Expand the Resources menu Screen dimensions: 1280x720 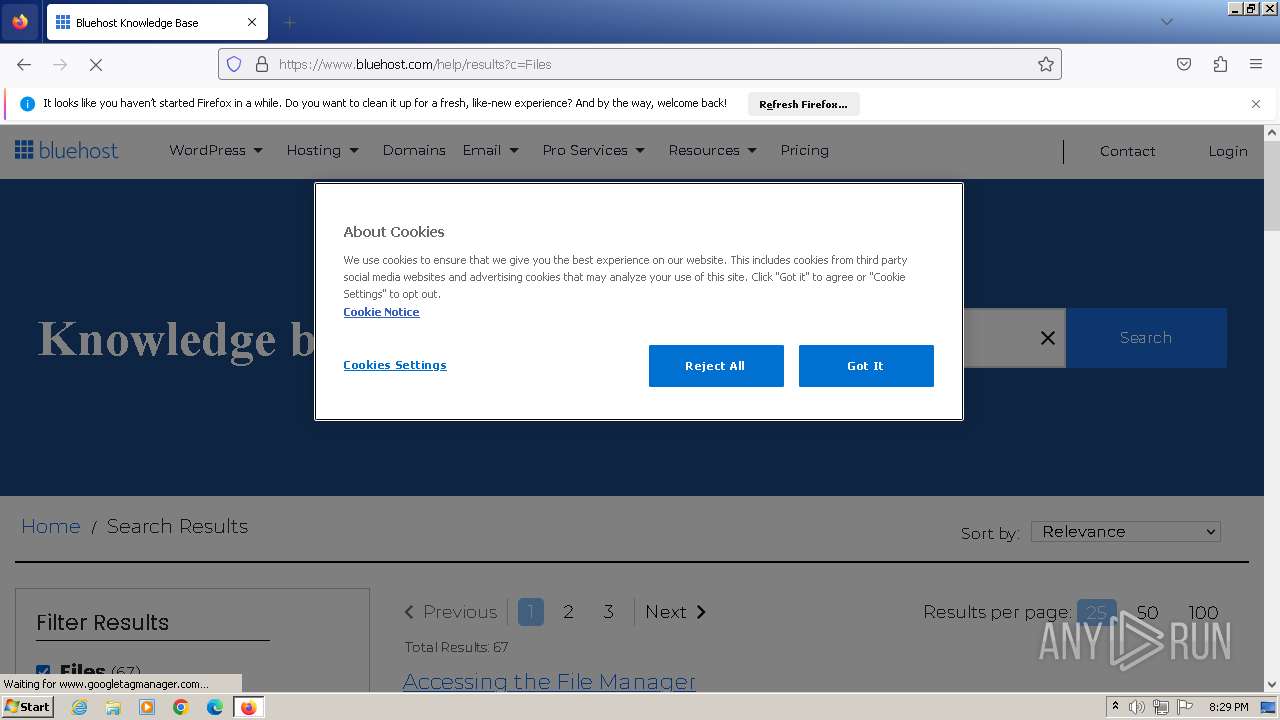click(713, 150)
